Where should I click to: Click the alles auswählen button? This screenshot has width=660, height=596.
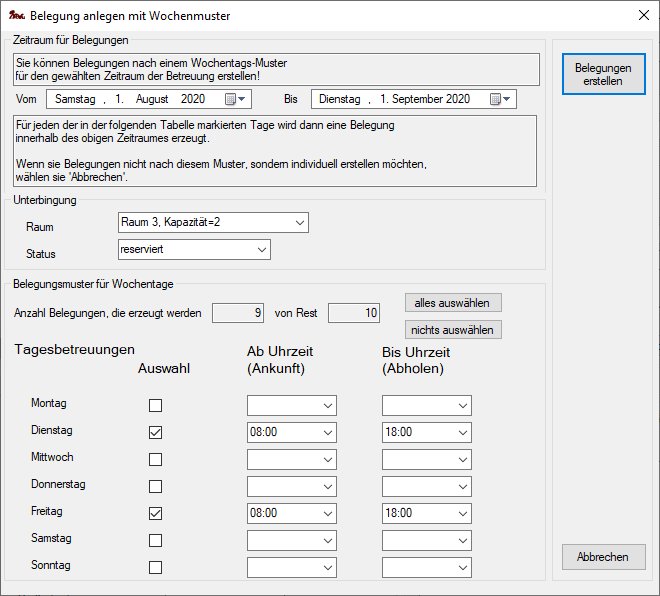click(x=454, y=302)
